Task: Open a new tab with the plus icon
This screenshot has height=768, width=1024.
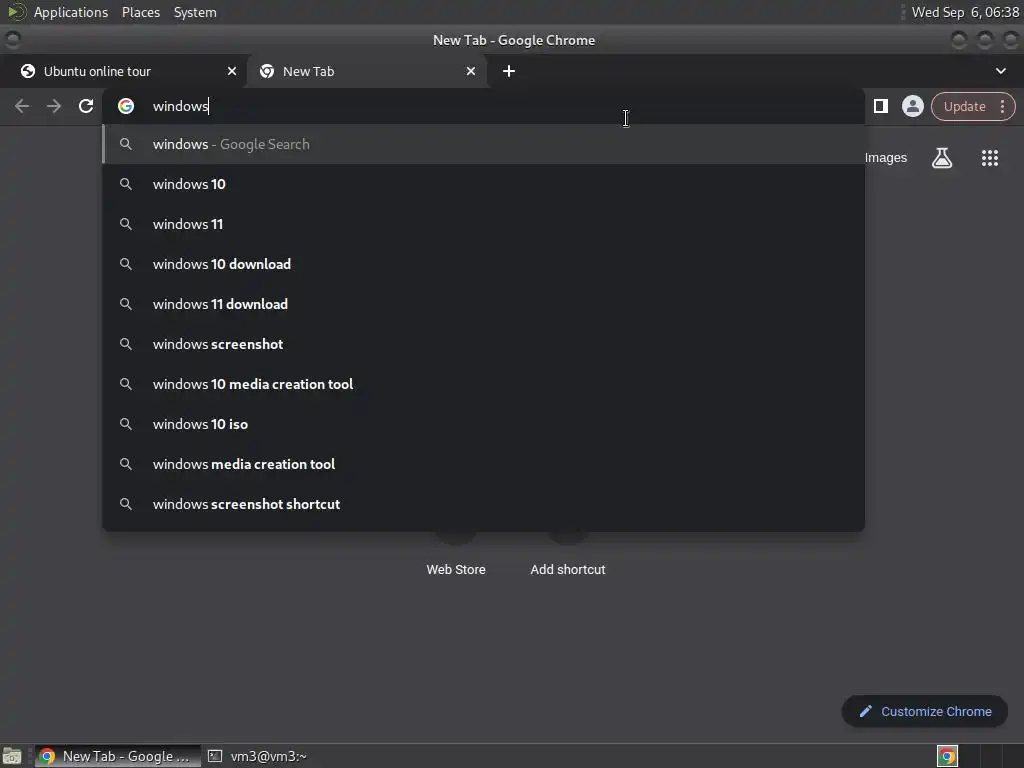Action: tap(509, 71)
